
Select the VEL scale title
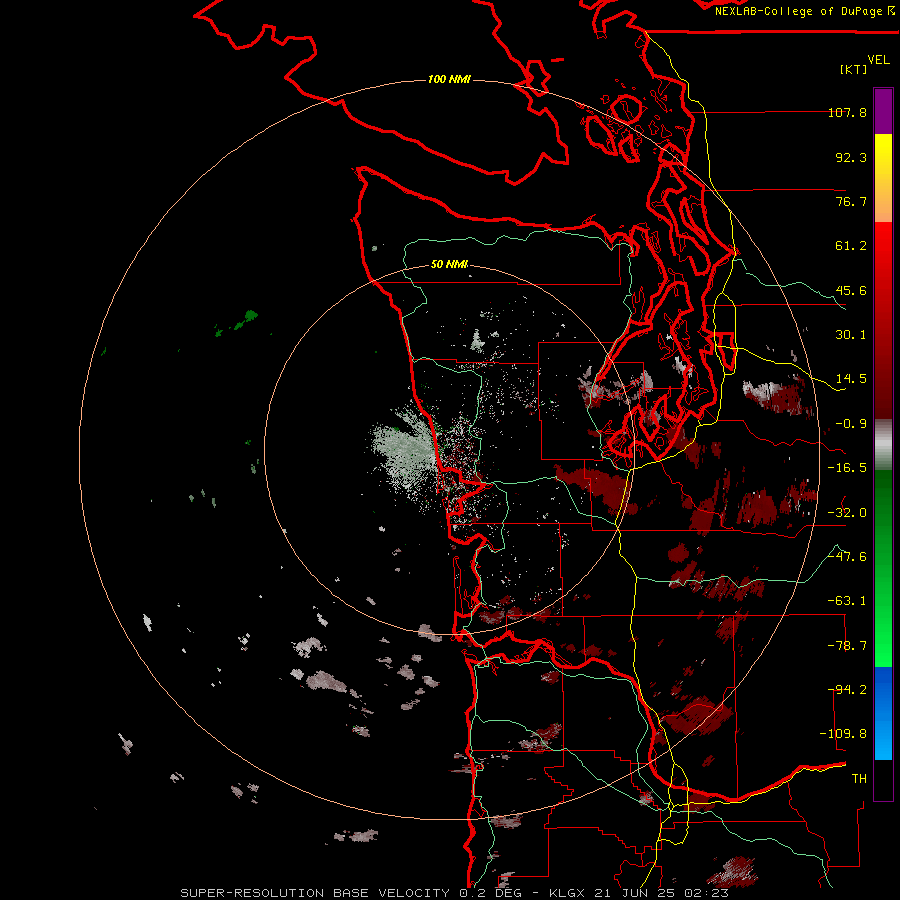coord(878,60)
